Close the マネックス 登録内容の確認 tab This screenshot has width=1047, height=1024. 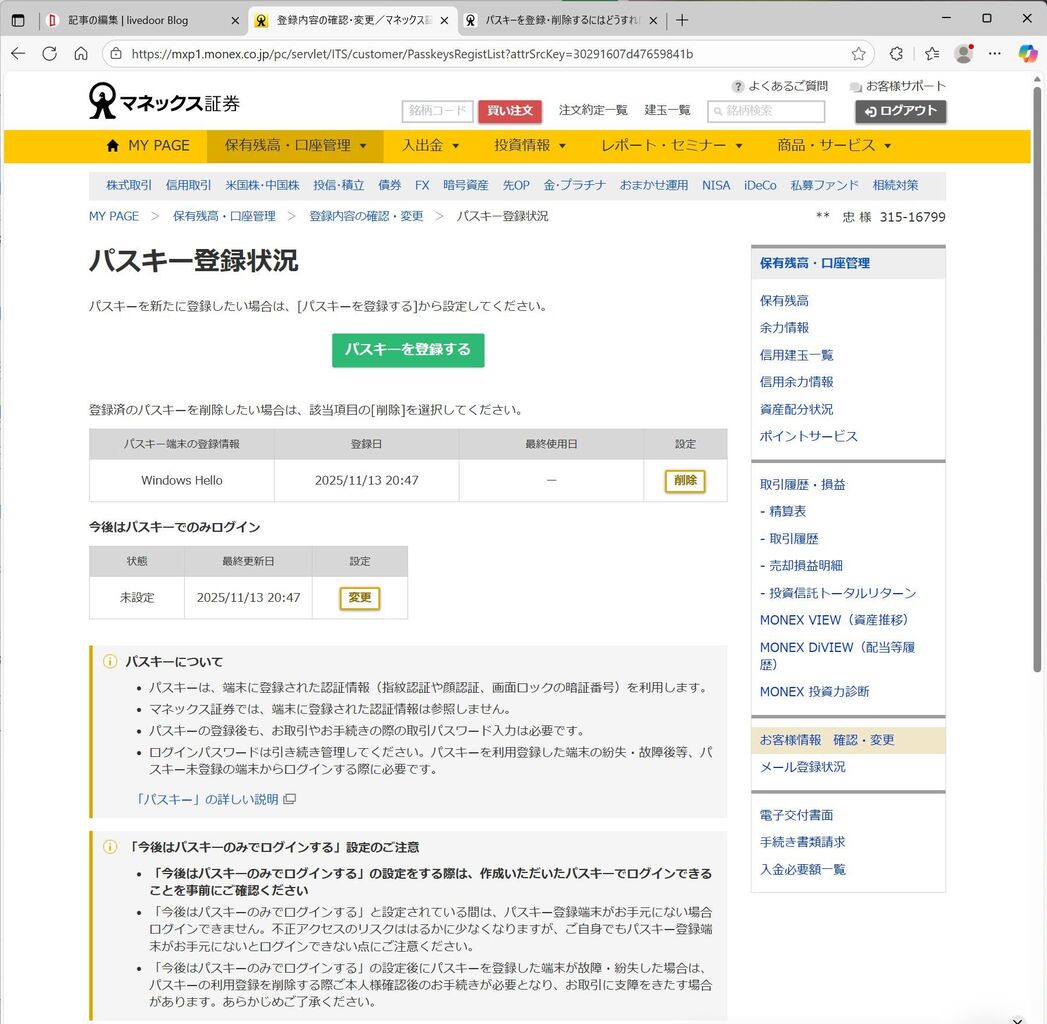pyautogui.click(x=444, y=21)
